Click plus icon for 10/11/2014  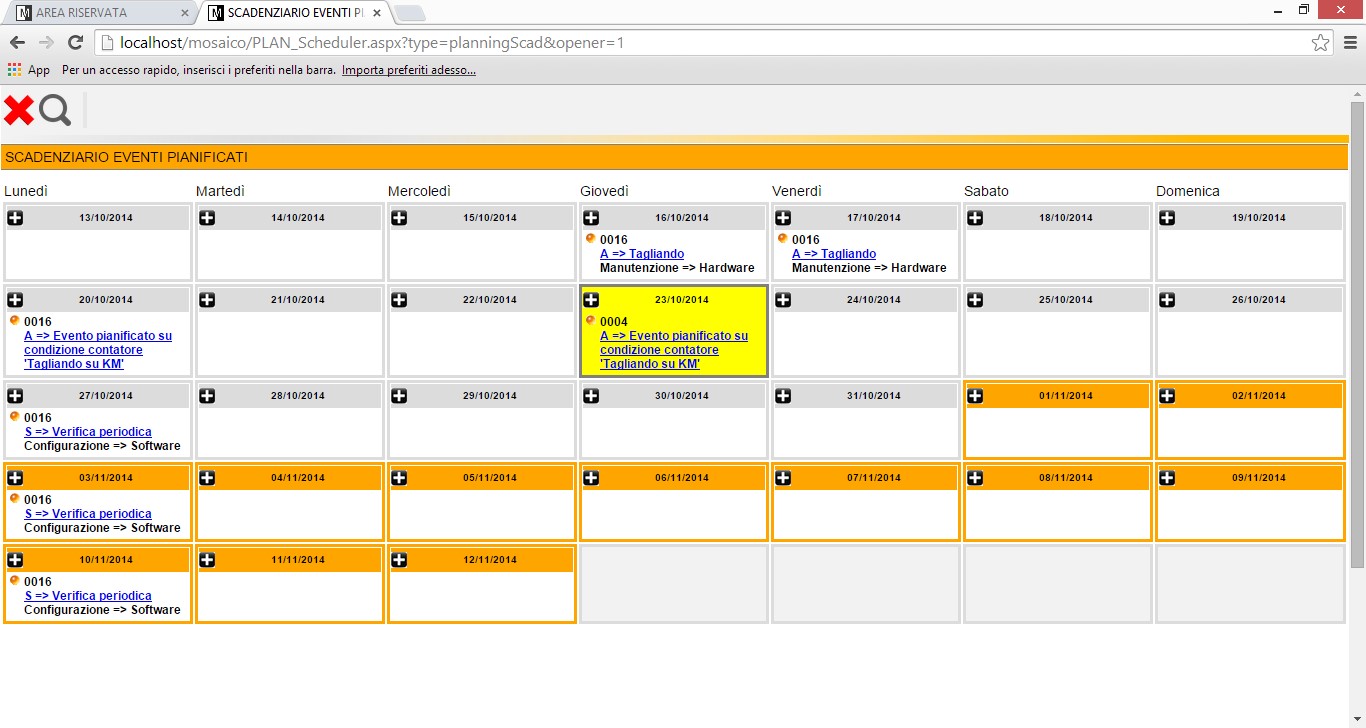click(x=15, y=560)
